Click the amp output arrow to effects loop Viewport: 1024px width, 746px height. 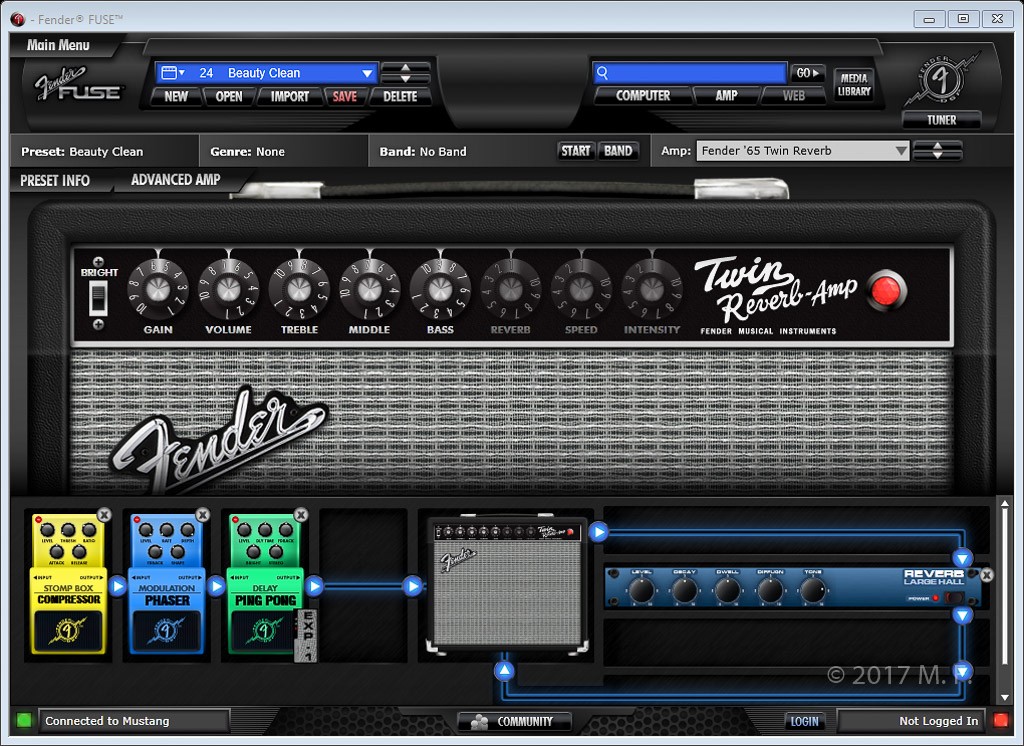point(599,532)
